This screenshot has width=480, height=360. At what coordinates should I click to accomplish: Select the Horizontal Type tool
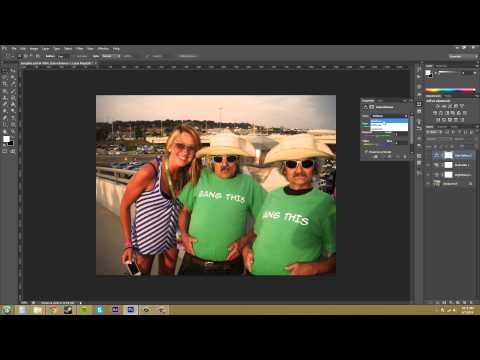pos(13,117)
